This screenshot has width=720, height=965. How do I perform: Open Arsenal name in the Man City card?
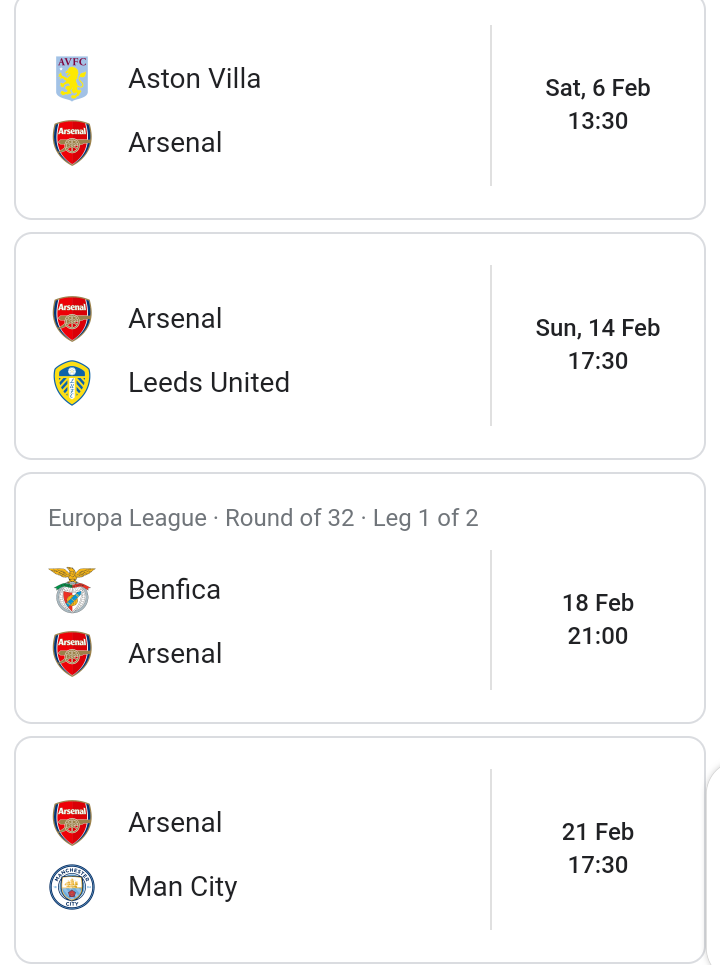pos(175,823)
